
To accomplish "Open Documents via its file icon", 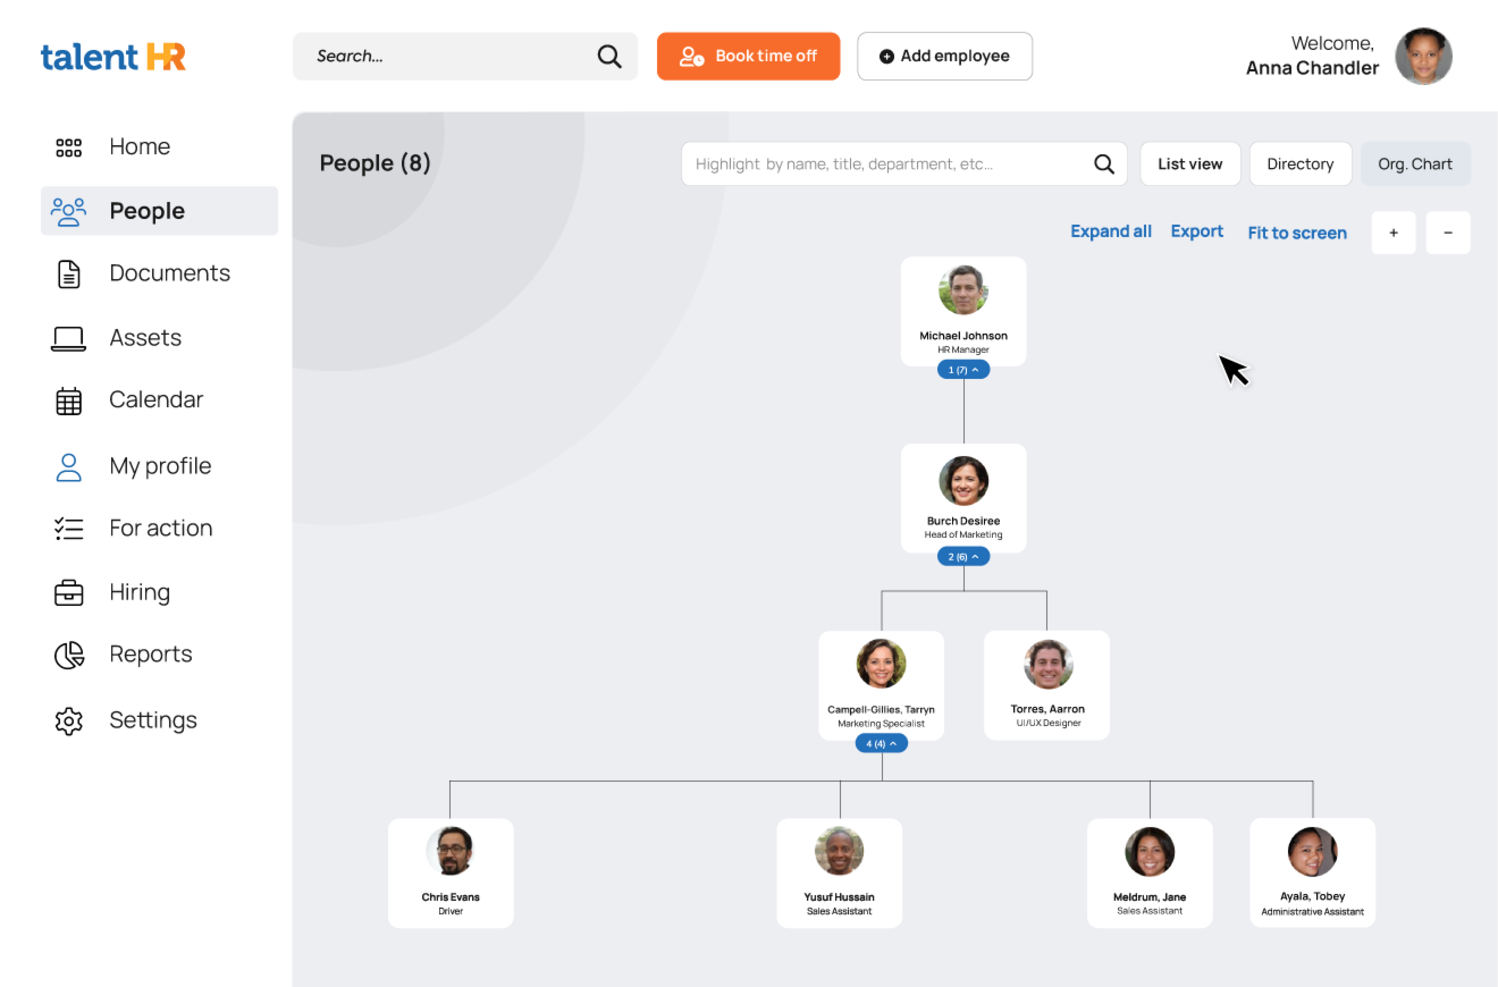I will point(68,274).
